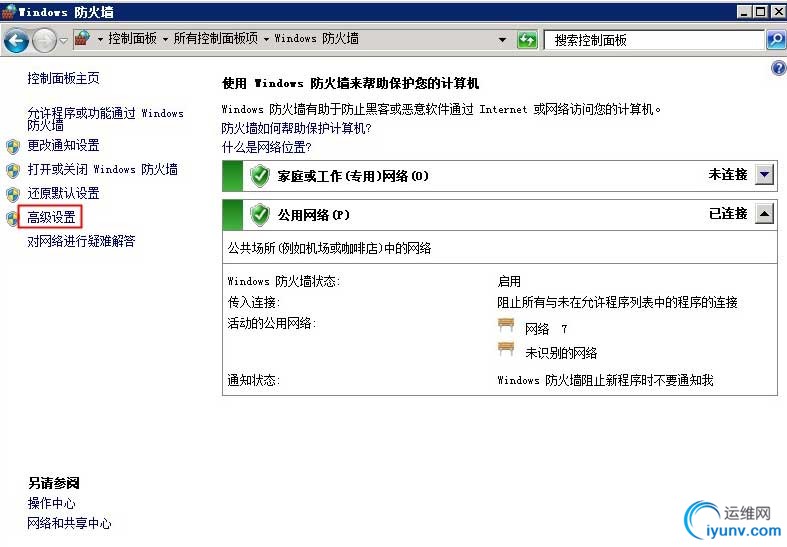Click the 网络 7 entry

point(546,329)
